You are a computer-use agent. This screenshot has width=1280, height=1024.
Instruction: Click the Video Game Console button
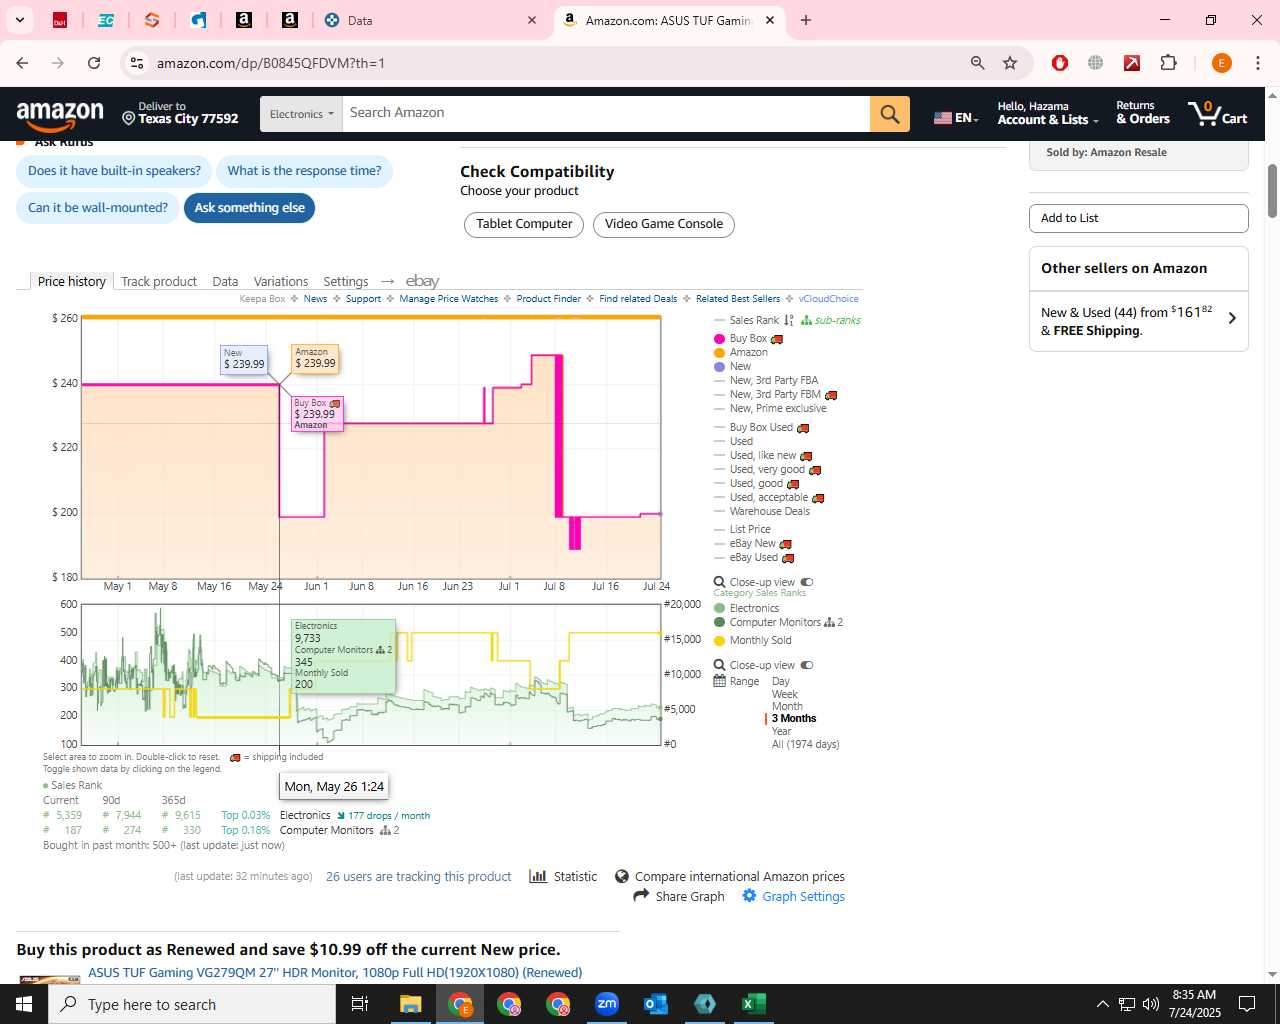point(664,224)
